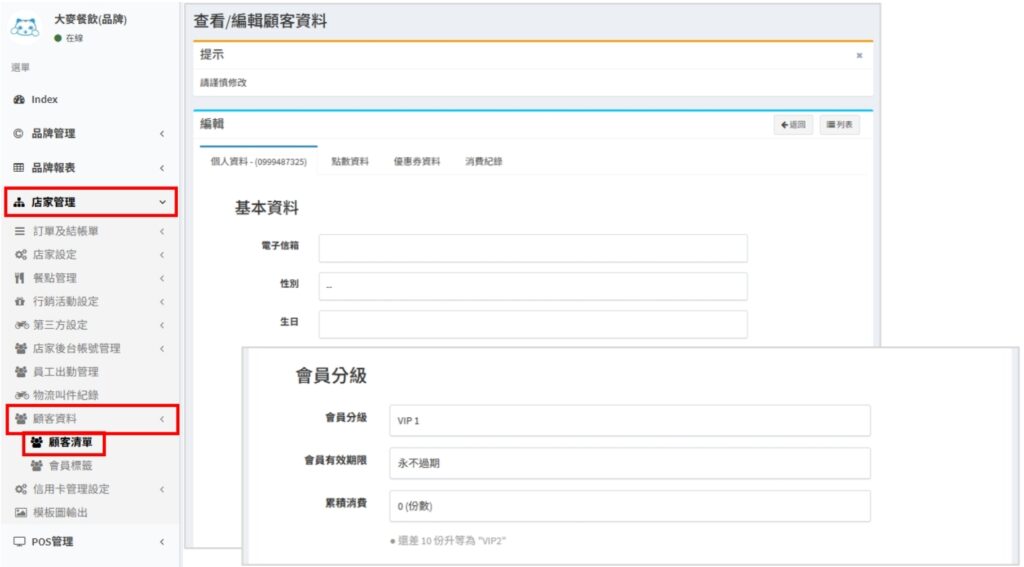The height and width of the screenshot is (567, 1024).
Task: Switch to the 點數資料 tab
Action: tap(350, 161)
